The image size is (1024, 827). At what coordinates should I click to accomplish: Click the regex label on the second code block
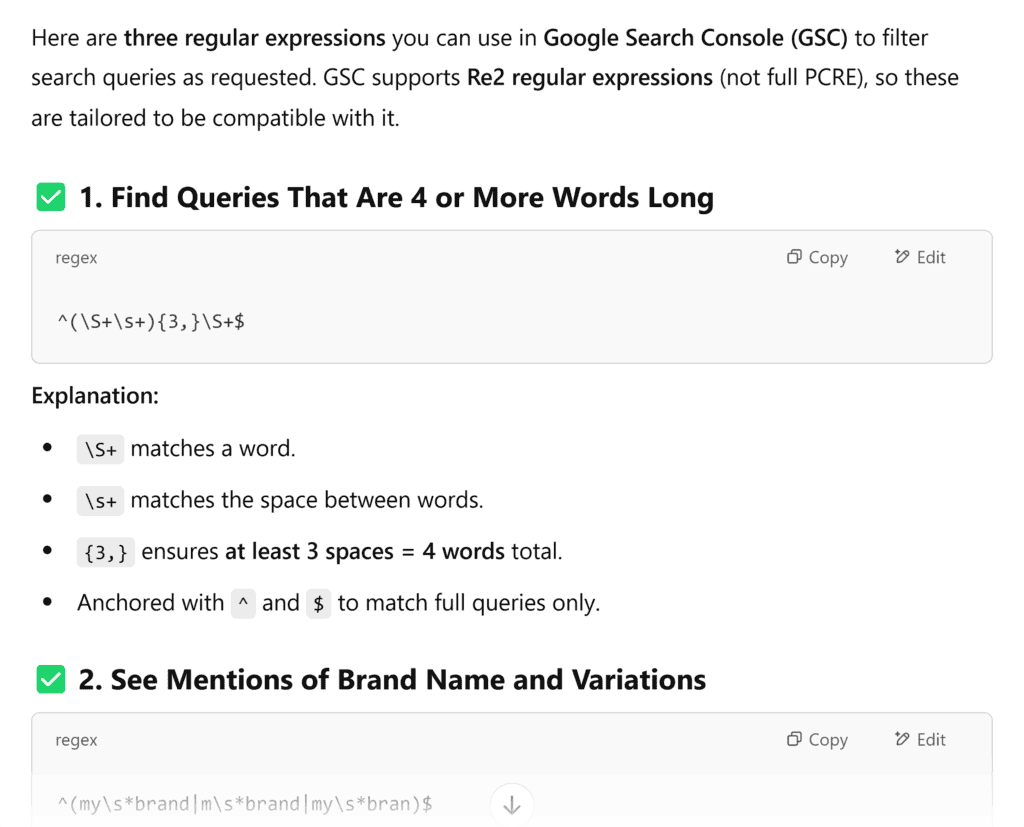[76, 740]
